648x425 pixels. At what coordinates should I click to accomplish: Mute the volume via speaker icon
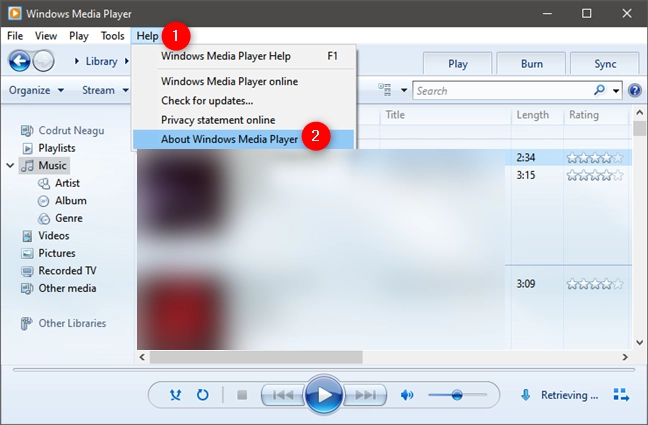(x=407, y=395)
